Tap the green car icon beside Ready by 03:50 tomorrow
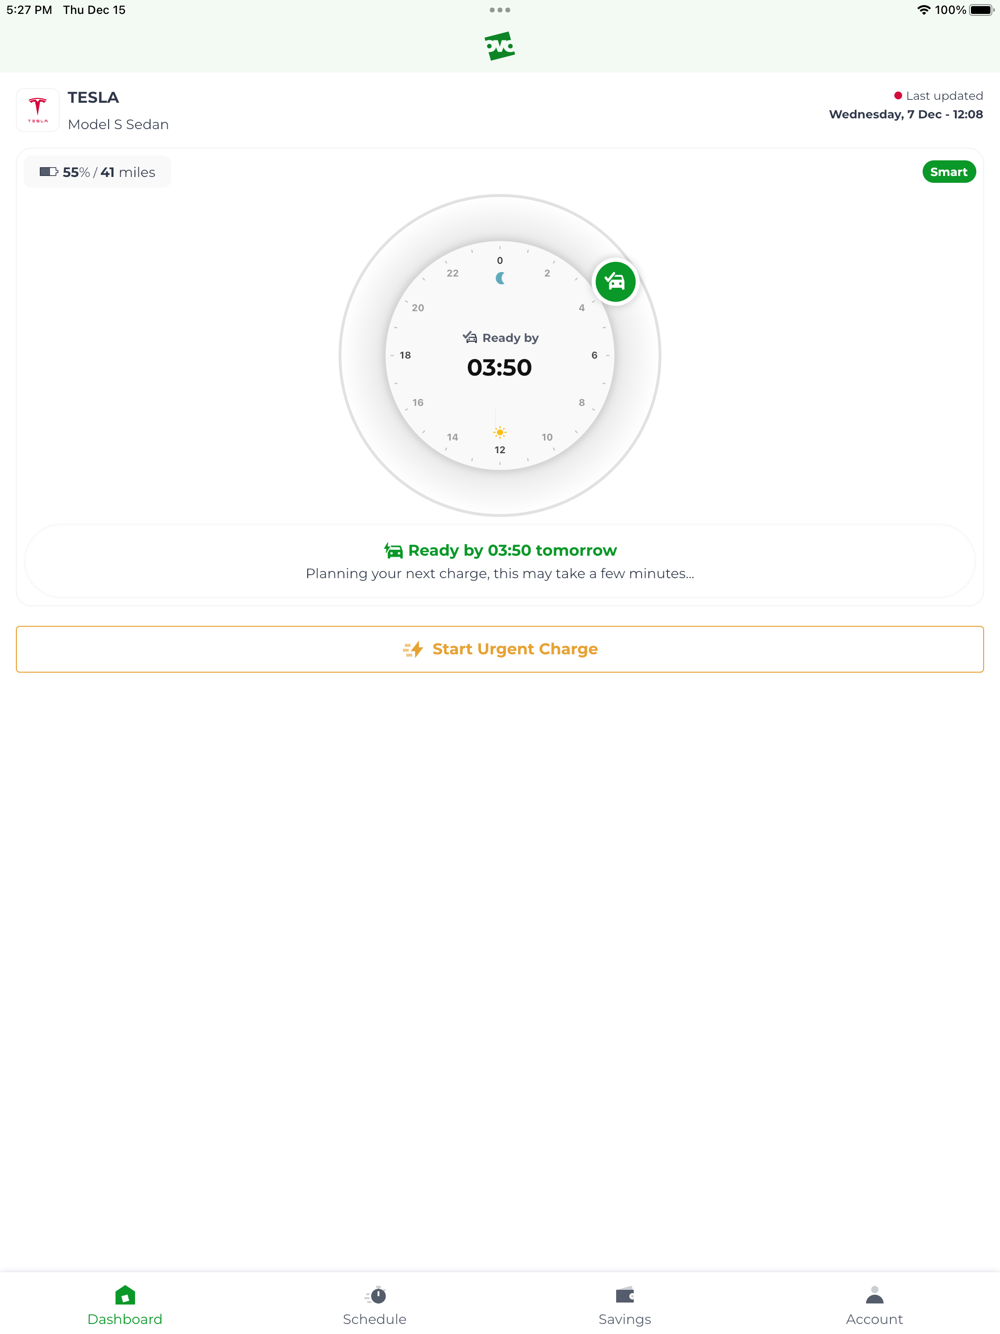Screen dimensions: 1000x1334 [x=393, y=551]
